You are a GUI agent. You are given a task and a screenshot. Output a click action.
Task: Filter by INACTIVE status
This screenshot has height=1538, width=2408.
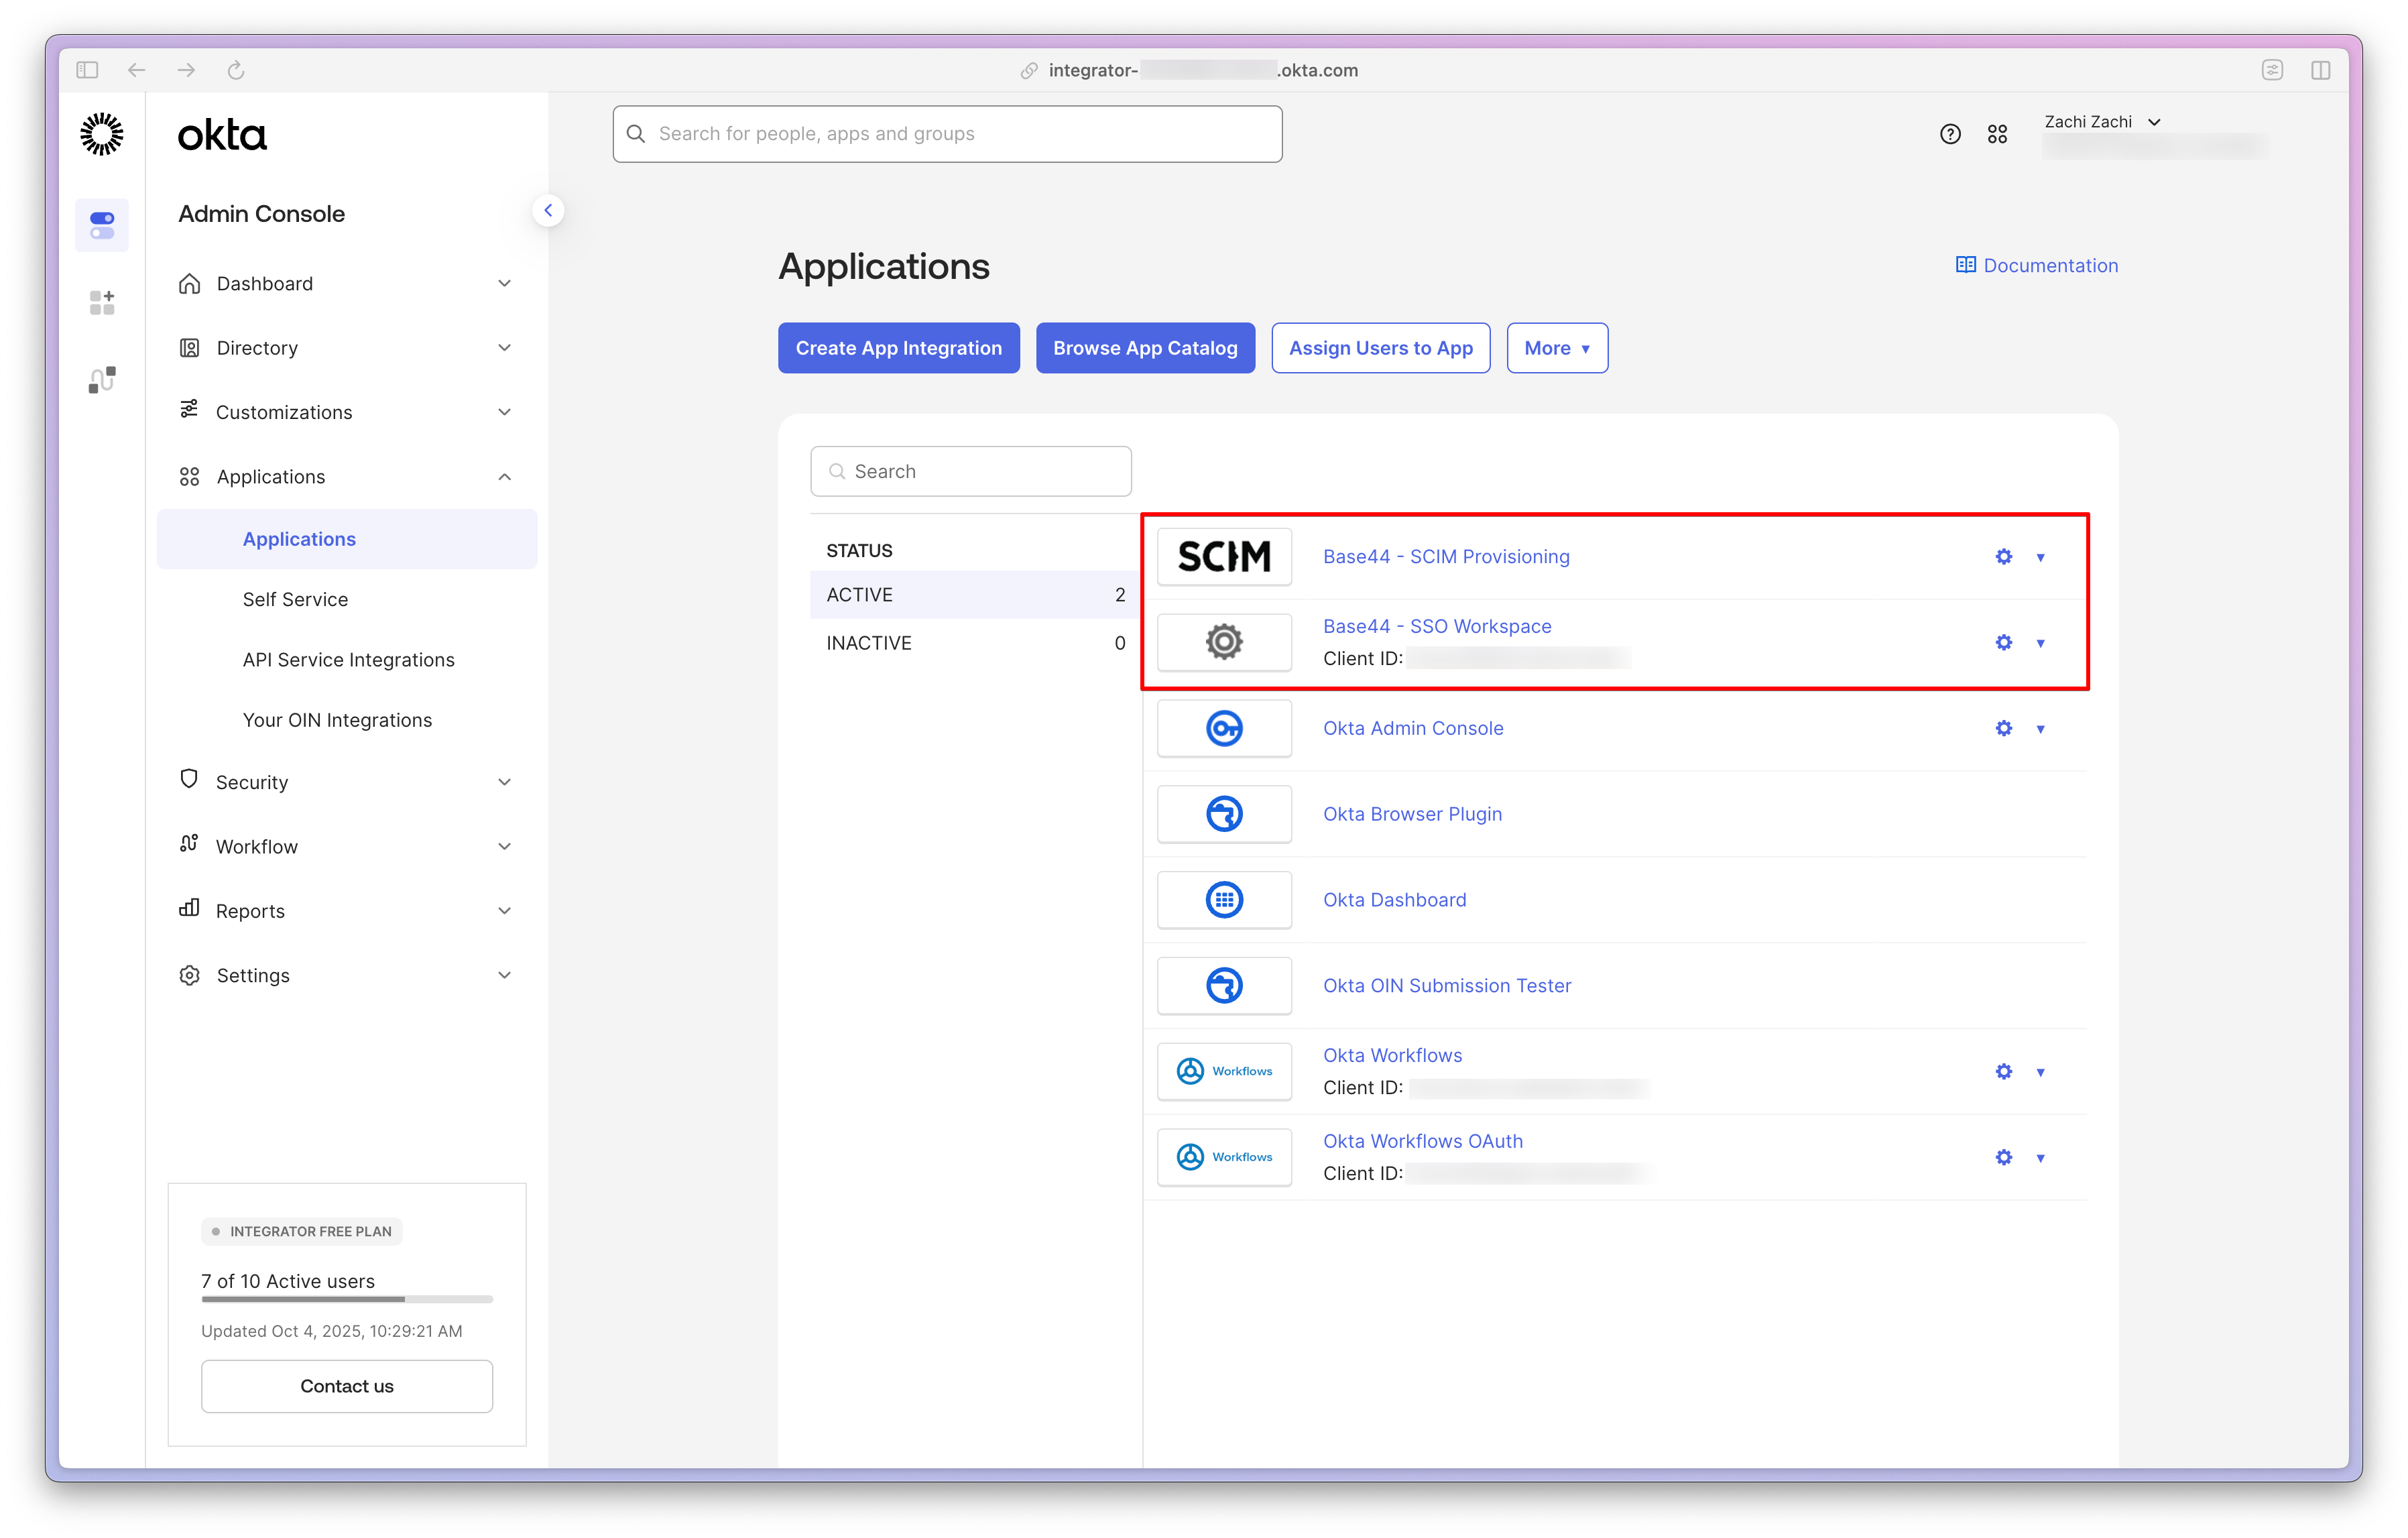(975, 643)
